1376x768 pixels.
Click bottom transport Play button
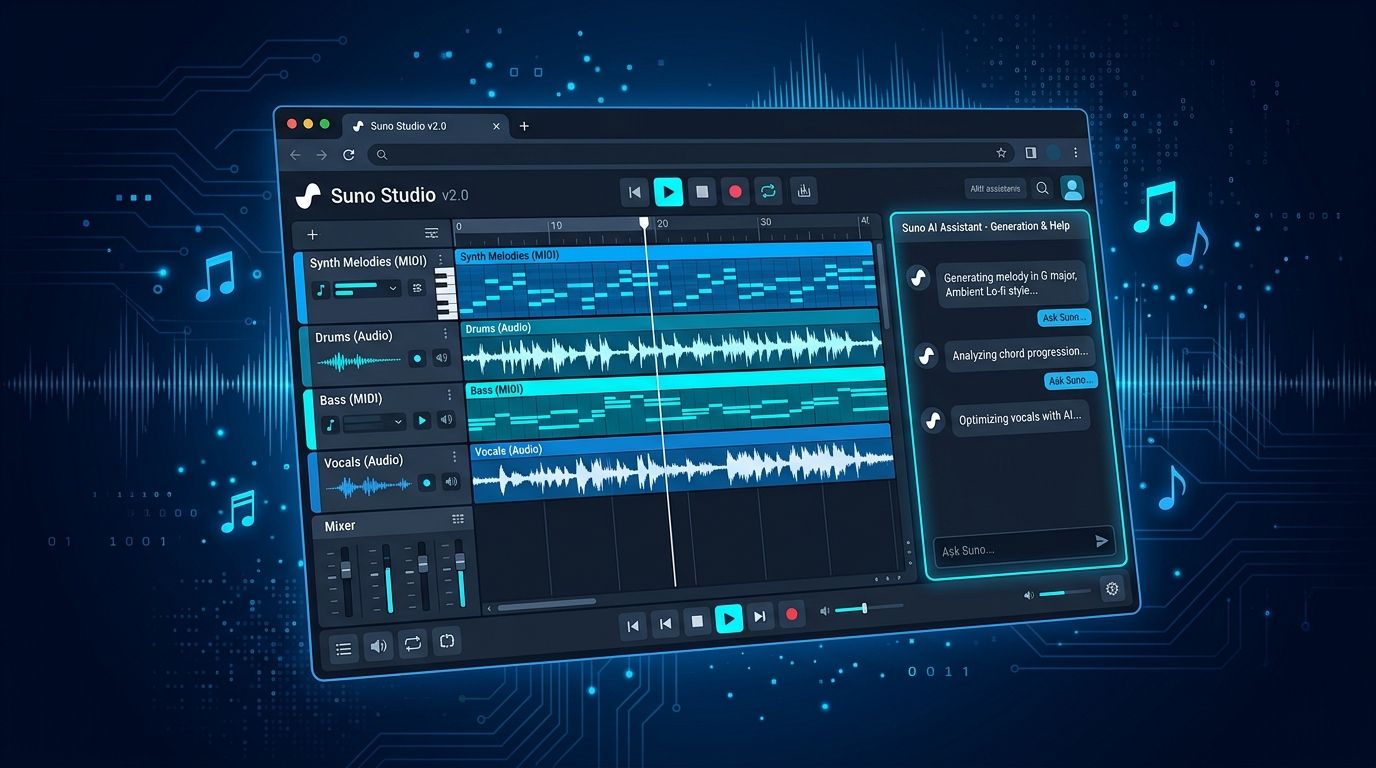click(729, 619)
